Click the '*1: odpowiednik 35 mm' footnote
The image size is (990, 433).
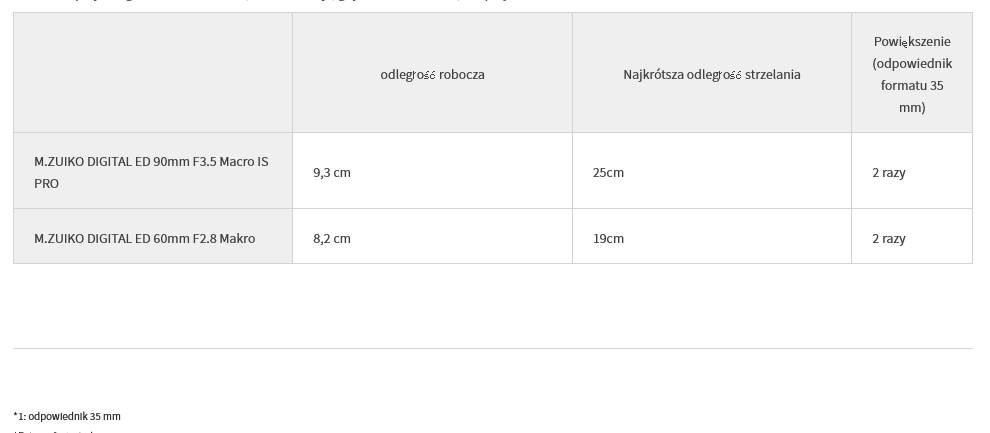pyautogui.click(x=67, y=417)
